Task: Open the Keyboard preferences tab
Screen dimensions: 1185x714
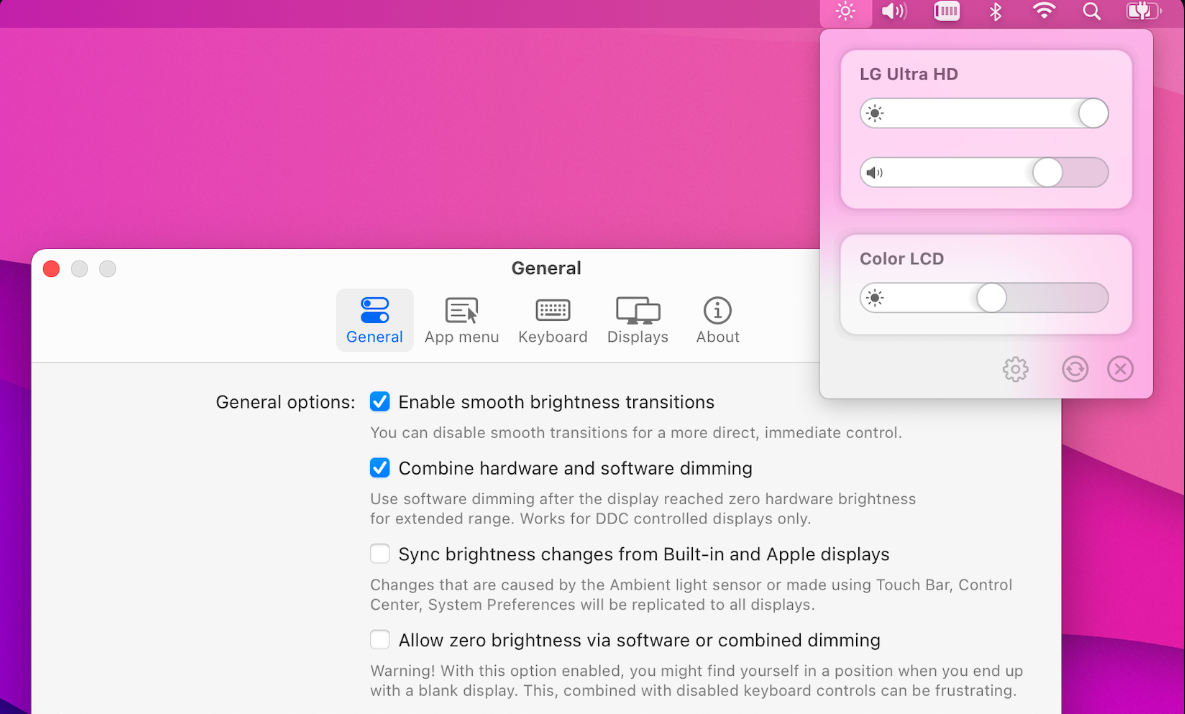Action: click(x=552, y=320)
